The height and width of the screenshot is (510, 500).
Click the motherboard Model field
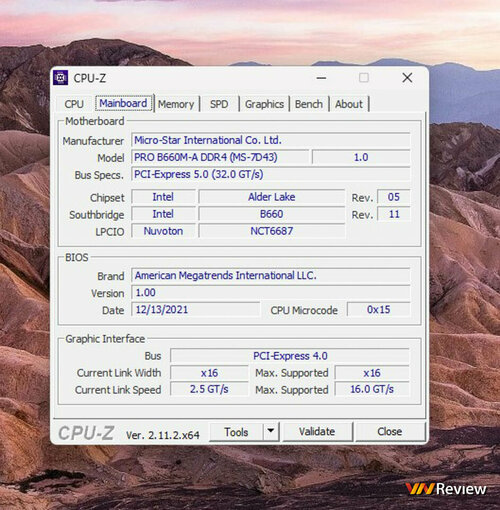(220, 157)
